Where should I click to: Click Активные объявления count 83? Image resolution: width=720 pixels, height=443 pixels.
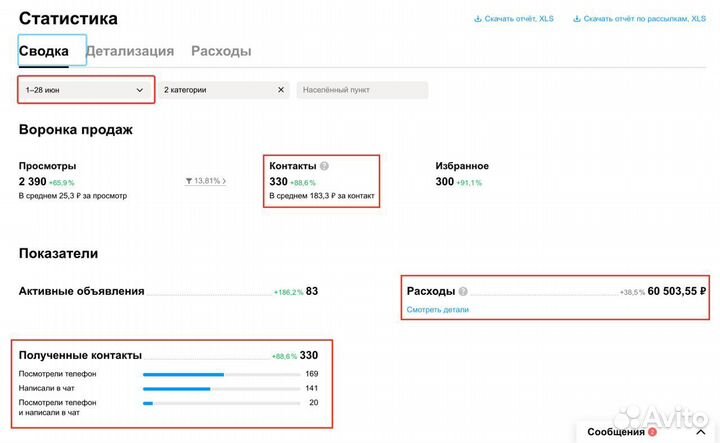(312, 291)
